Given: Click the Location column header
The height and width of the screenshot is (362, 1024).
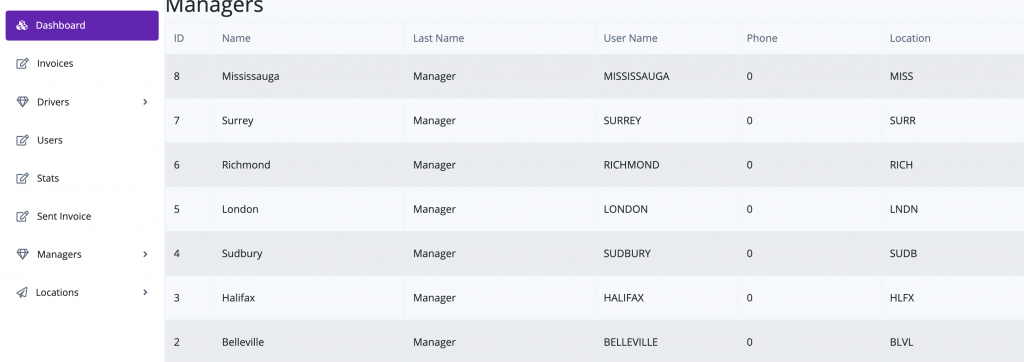Looking at the screenshot, I should click(x=910, y=38).
